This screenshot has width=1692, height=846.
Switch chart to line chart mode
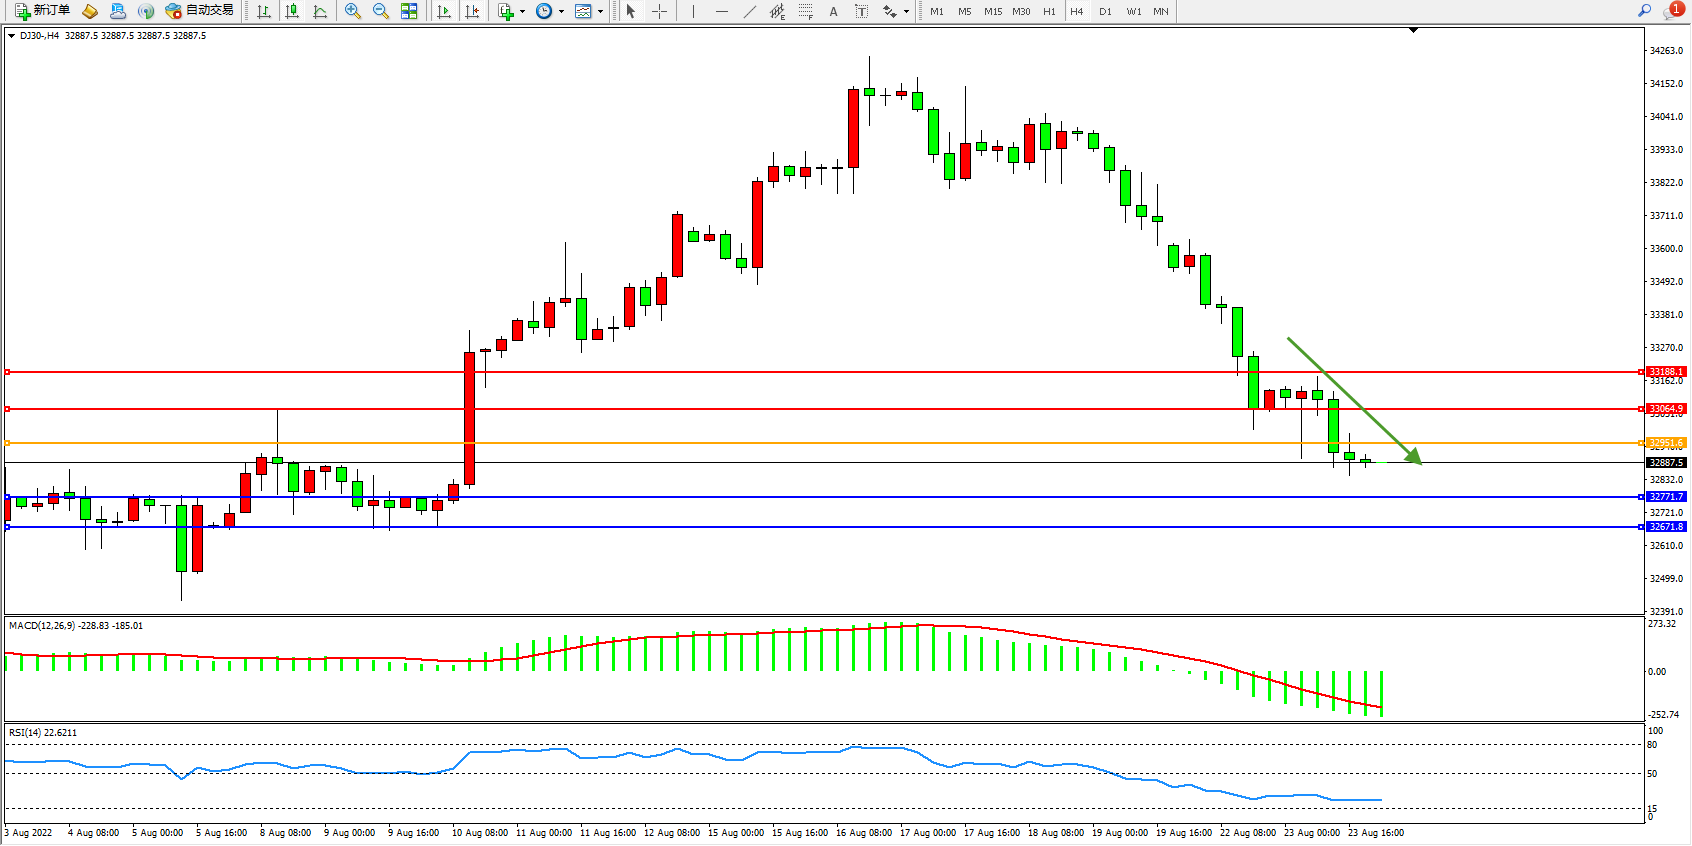[x=320, y=11]
